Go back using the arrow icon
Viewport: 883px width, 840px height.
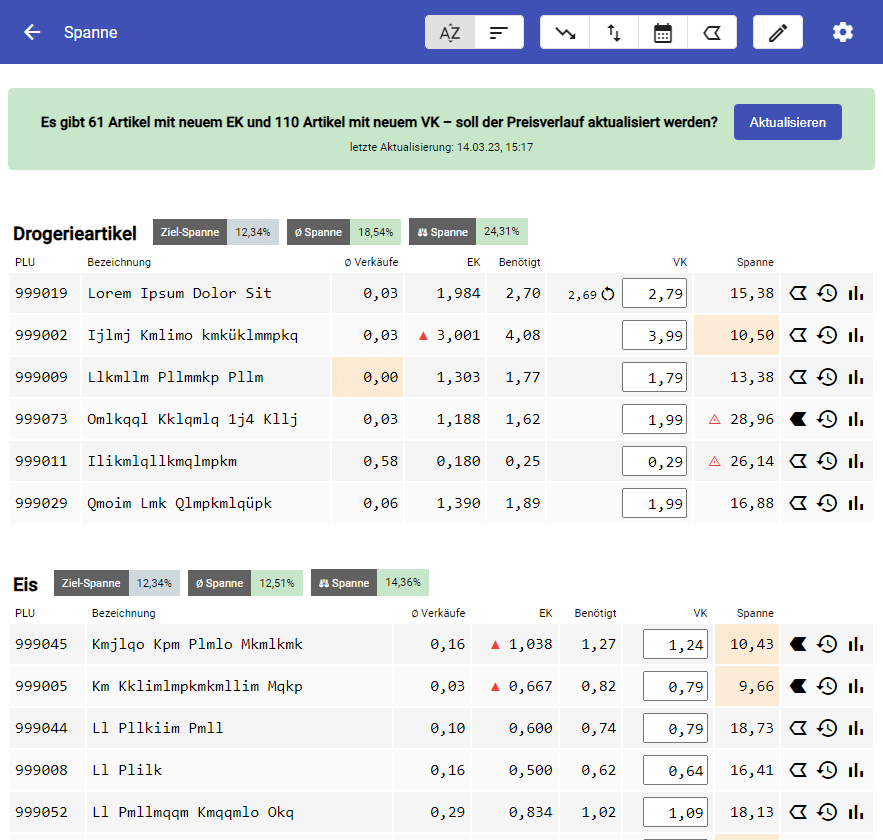(32, 32)
